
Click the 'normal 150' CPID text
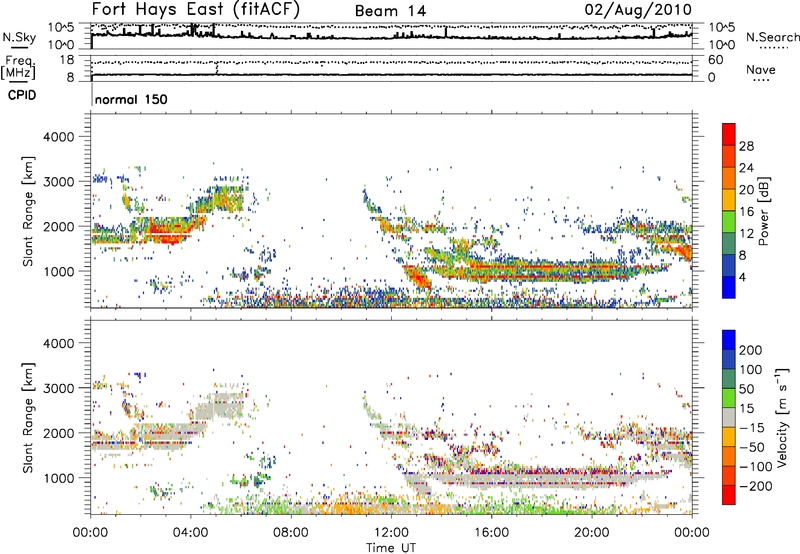coord(131,99)
